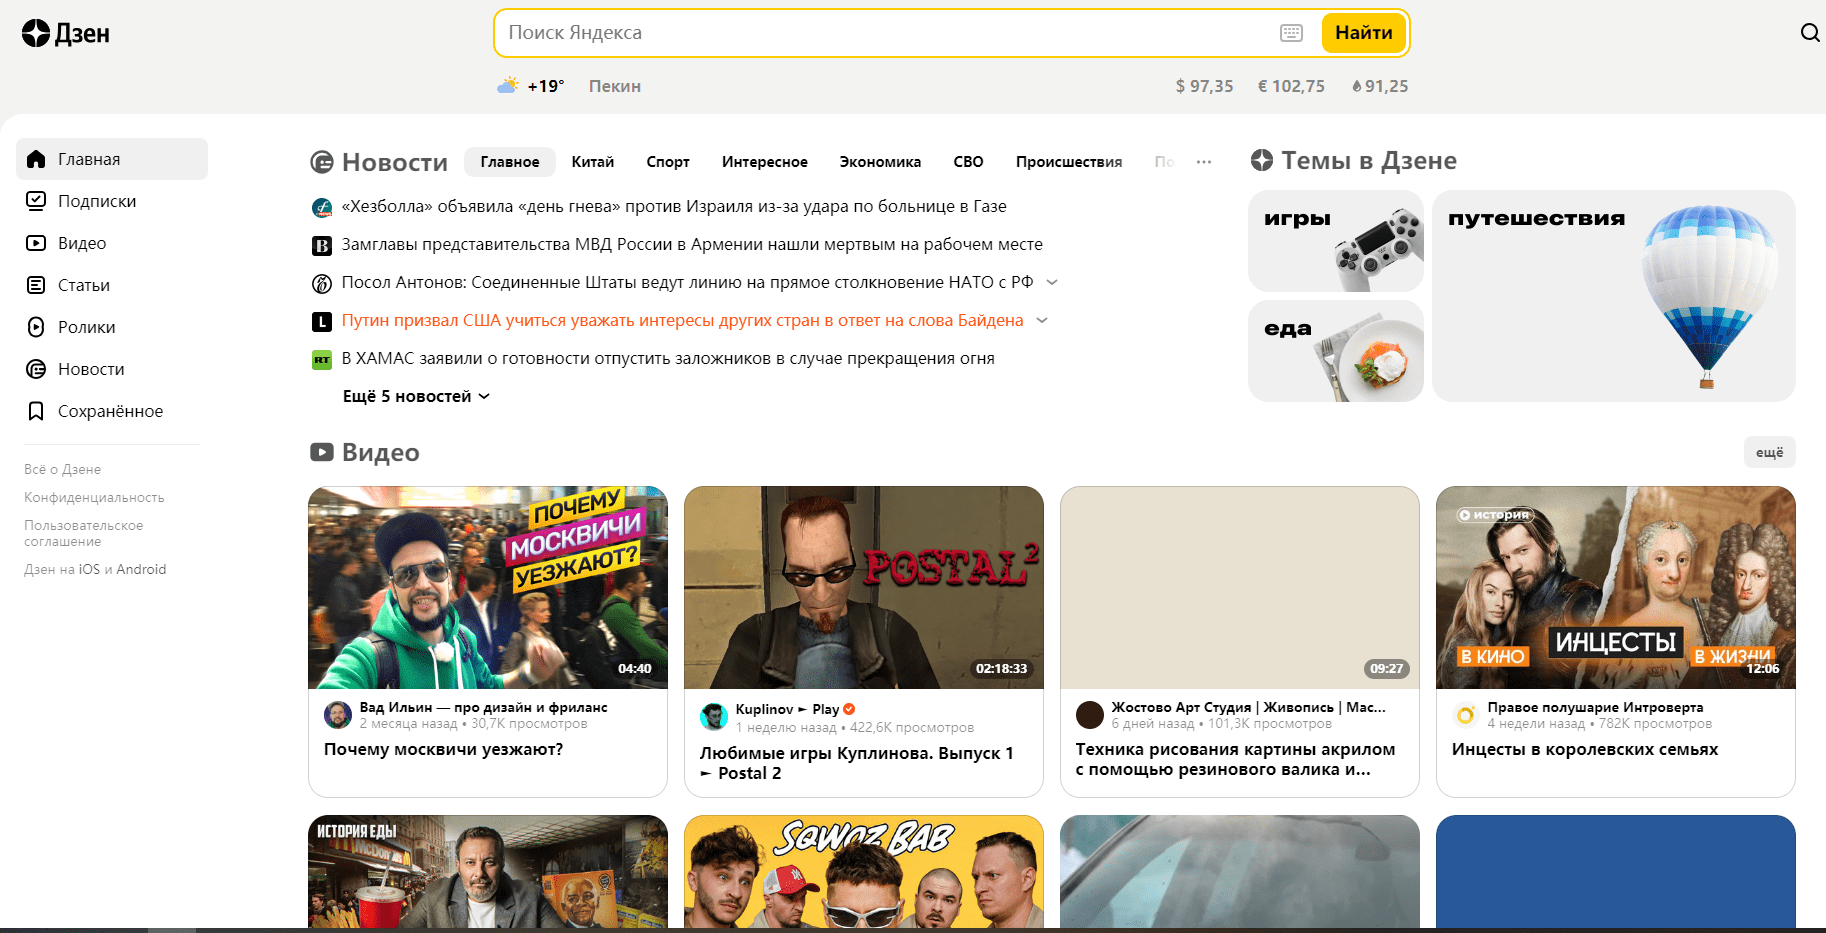Screen dimensions: 1826x933
Task: Click the Видео icon in sidebar
Action: [36, 243]
